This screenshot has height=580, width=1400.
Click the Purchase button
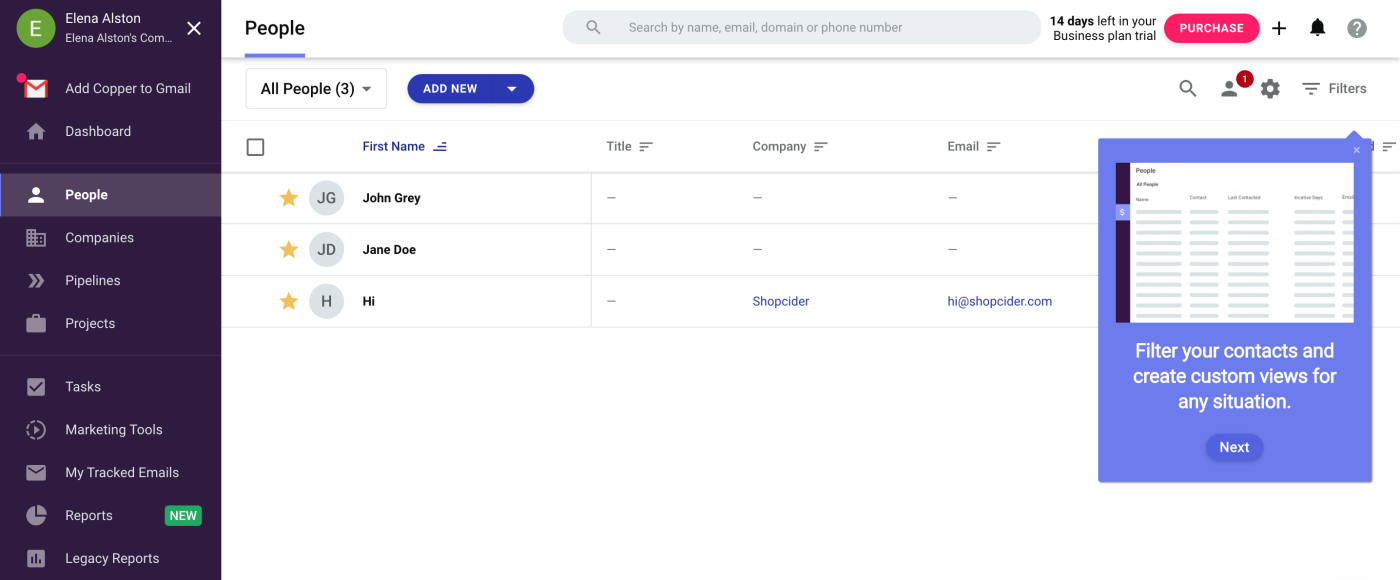click(x=1211, y=28)
